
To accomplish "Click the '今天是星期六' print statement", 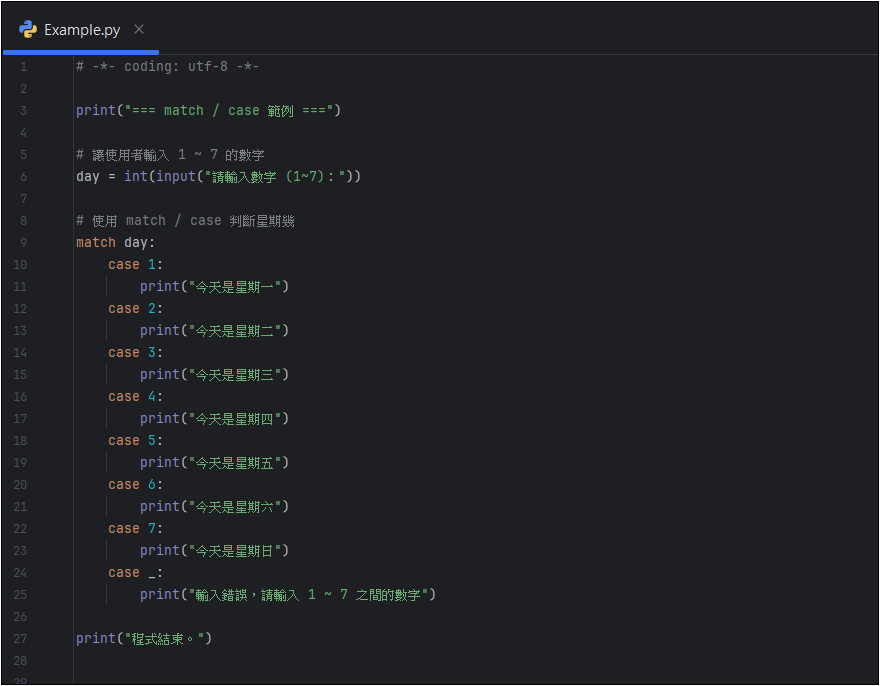I will pyautogui.click(x=214, y=506).
